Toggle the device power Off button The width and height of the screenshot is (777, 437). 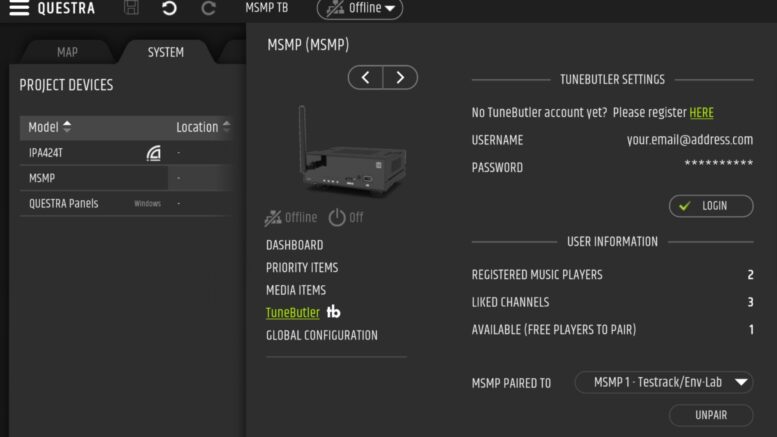point(346,218)
